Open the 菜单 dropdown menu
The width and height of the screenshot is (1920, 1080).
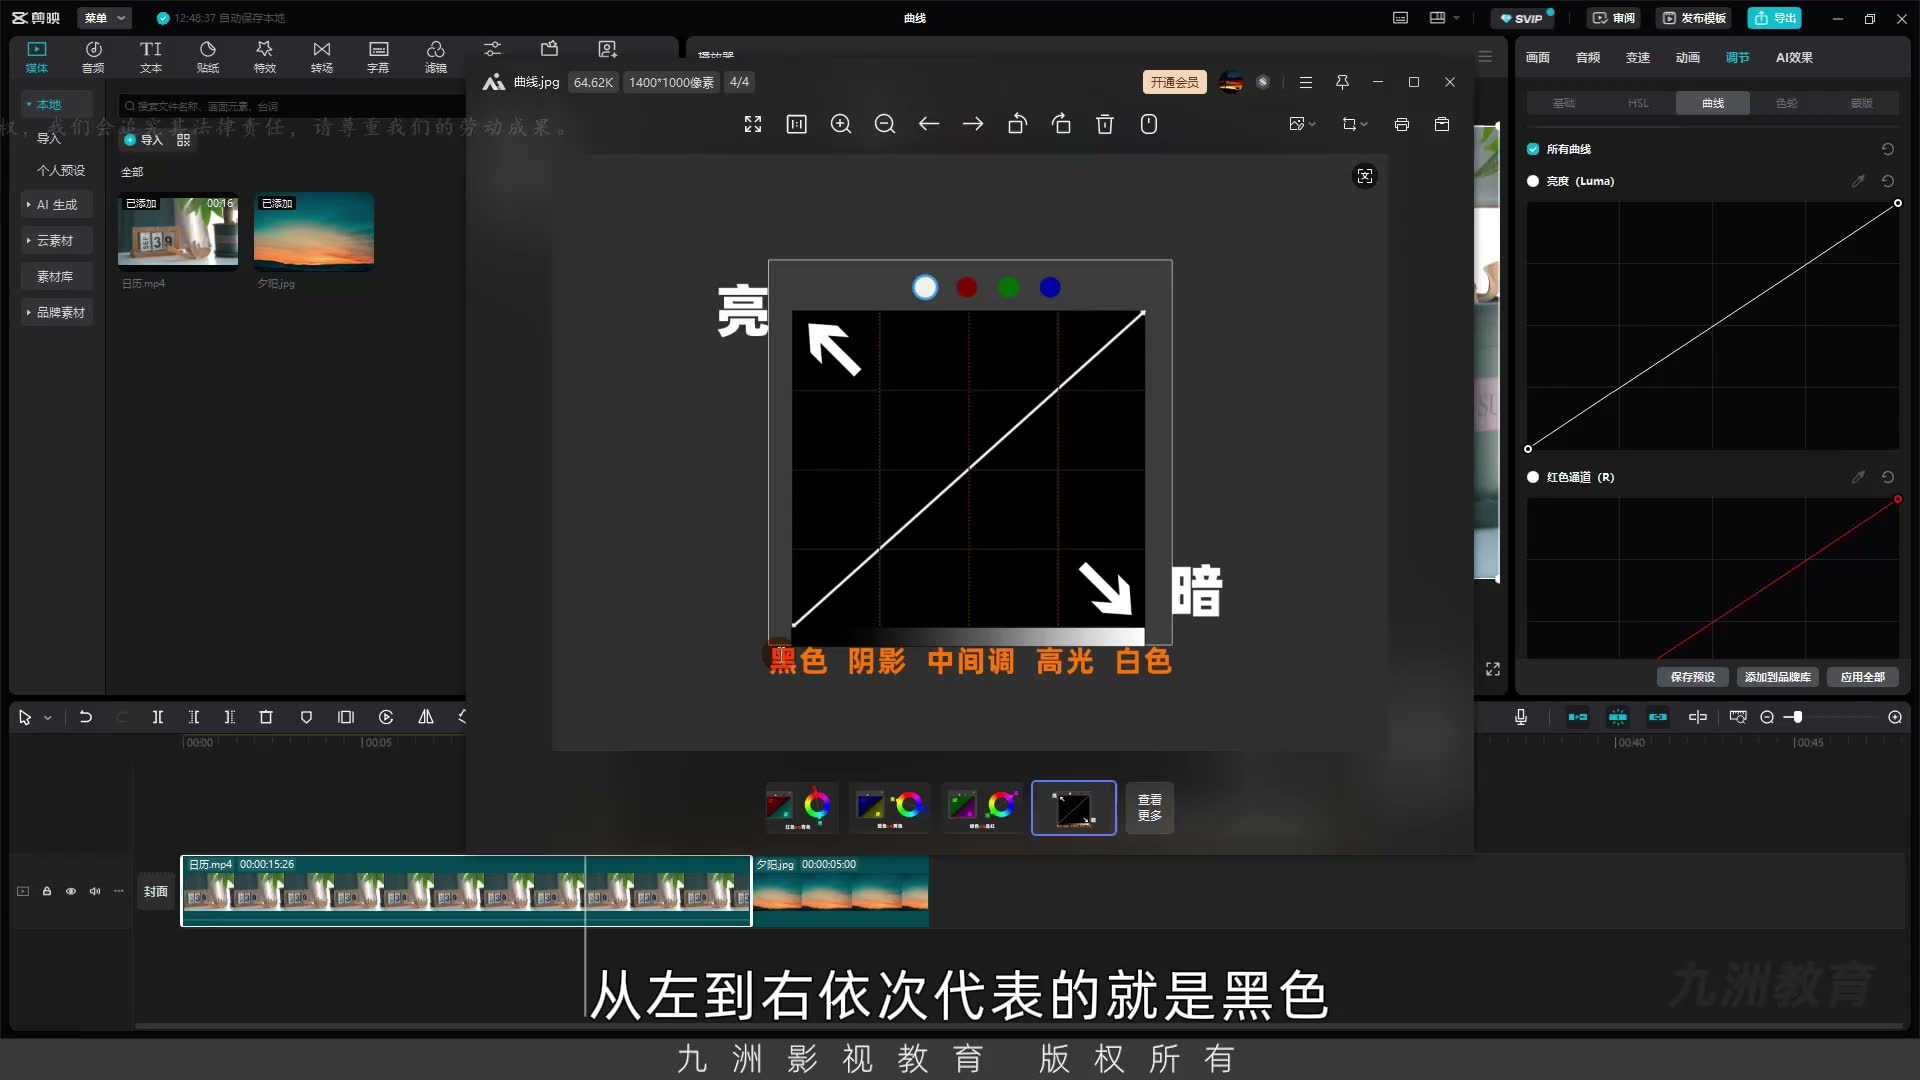105,18
